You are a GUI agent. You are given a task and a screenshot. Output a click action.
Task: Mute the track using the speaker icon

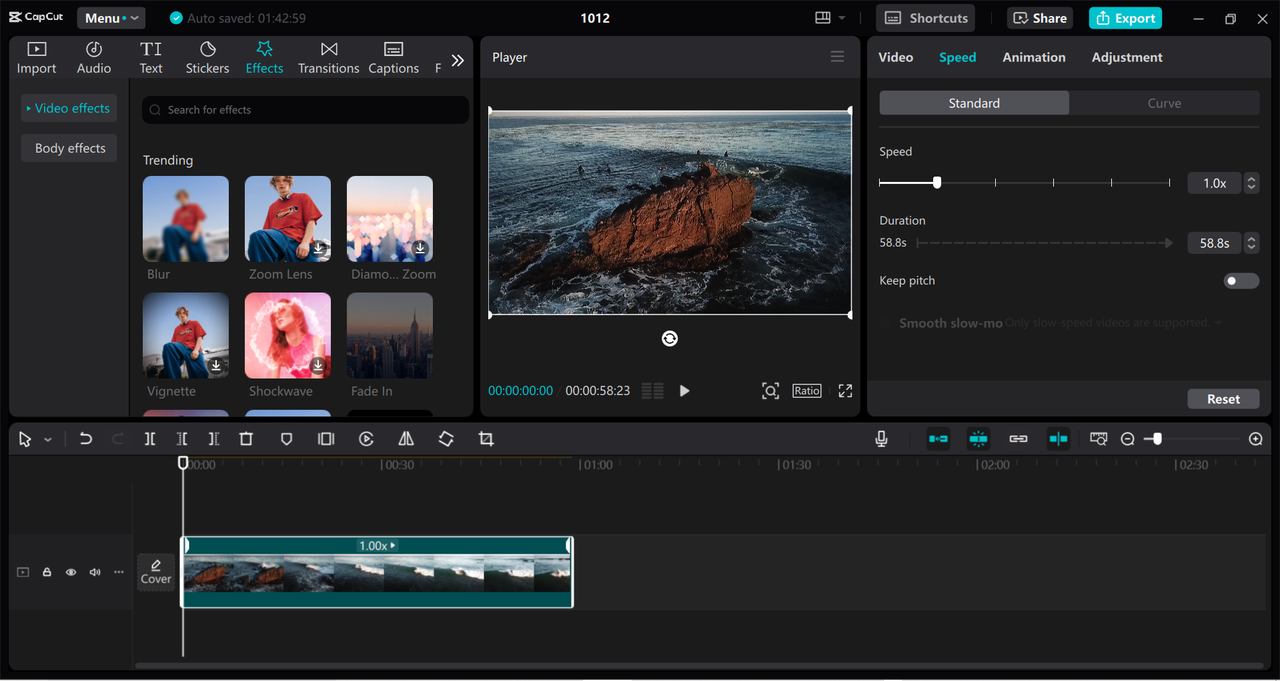95,572
